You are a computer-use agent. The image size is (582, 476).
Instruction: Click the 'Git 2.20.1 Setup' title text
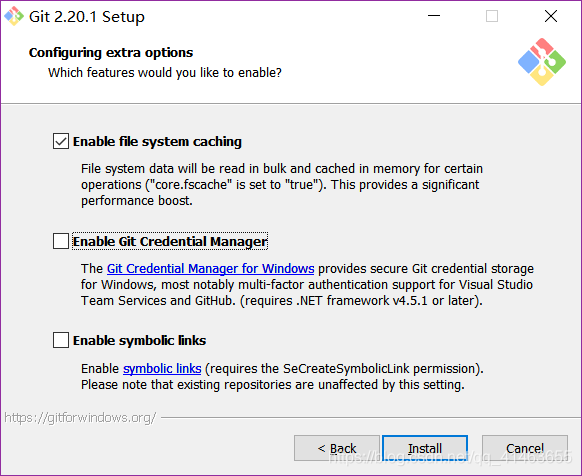87,17
